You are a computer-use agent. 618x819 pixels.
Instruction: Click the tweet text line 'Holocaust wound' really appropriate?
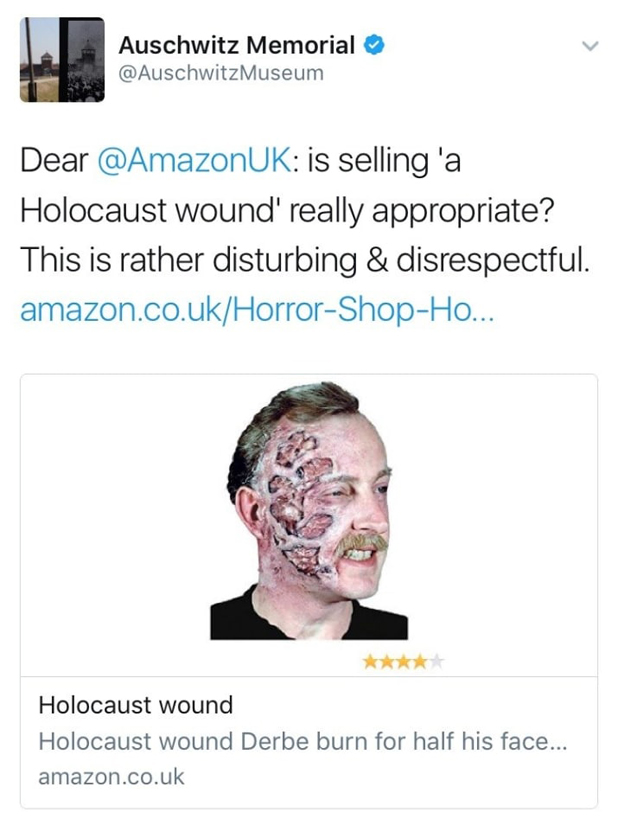coord(287,211)
